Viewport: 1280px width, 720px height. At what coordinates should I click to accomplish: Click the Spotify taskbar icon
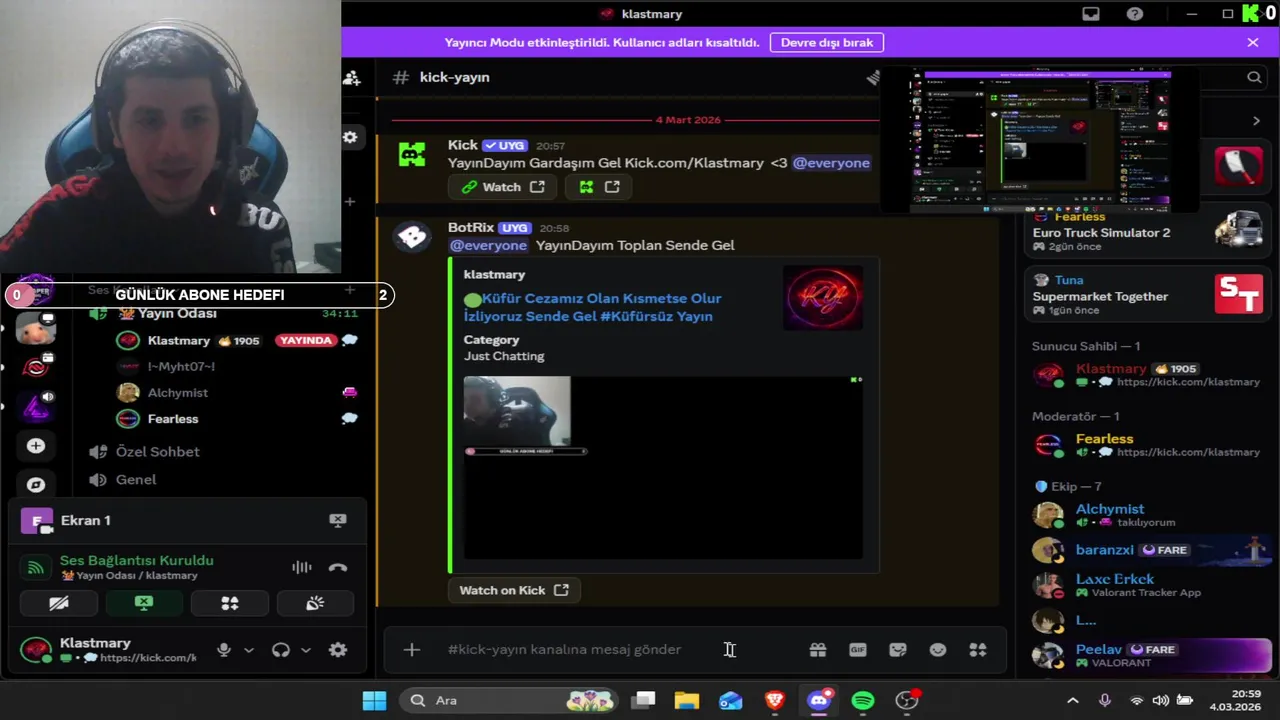pyautogui.click(x=863, y=700)
